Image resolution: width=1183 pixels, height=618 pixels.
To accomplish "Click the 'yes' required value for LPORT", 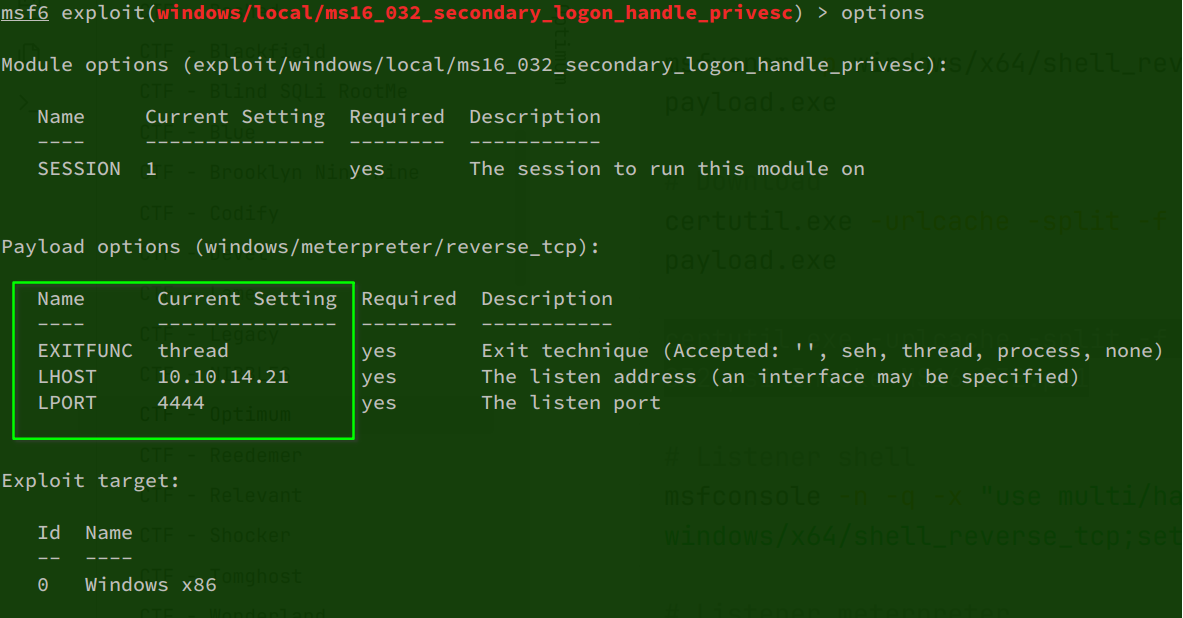I will (379, 404).
